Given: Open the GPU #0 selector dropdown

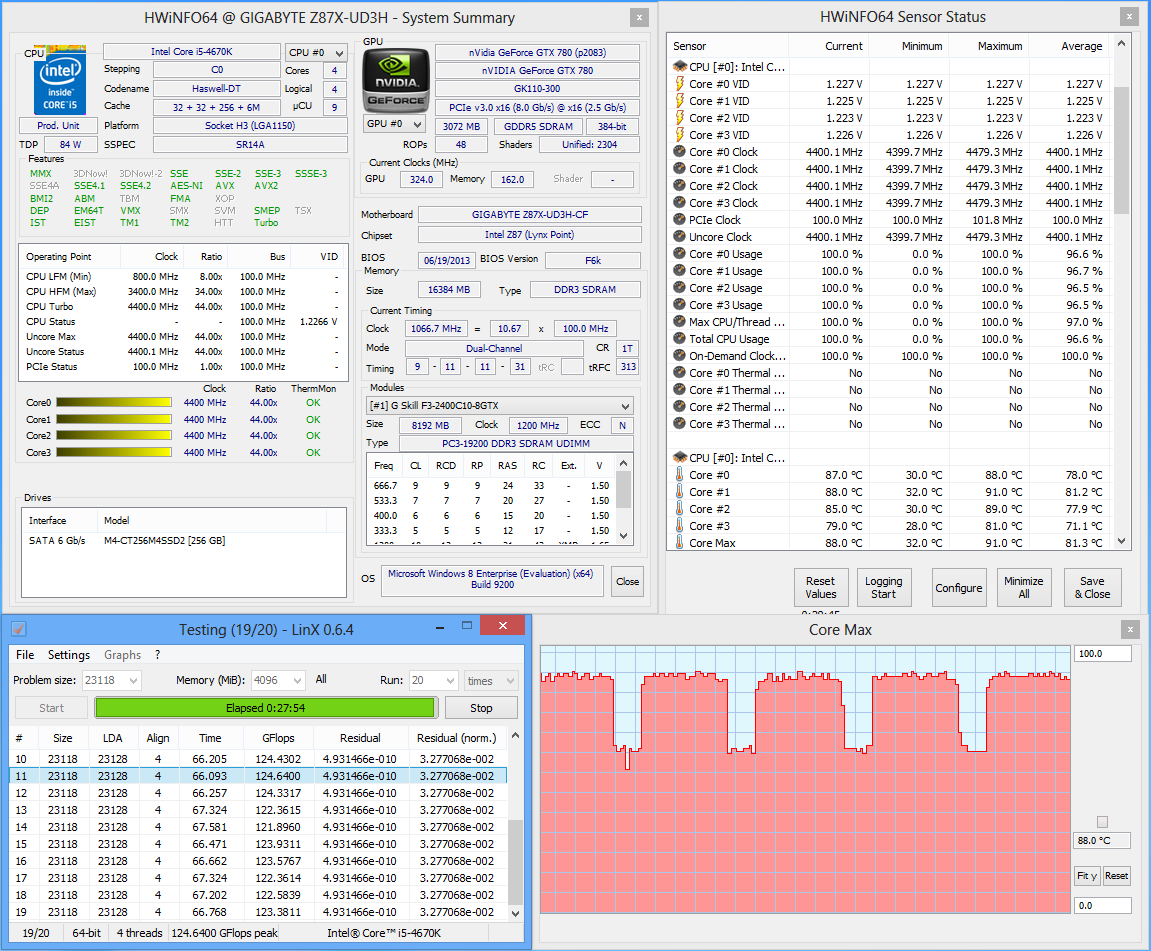Looking at the screenshot, I should 395,124.
